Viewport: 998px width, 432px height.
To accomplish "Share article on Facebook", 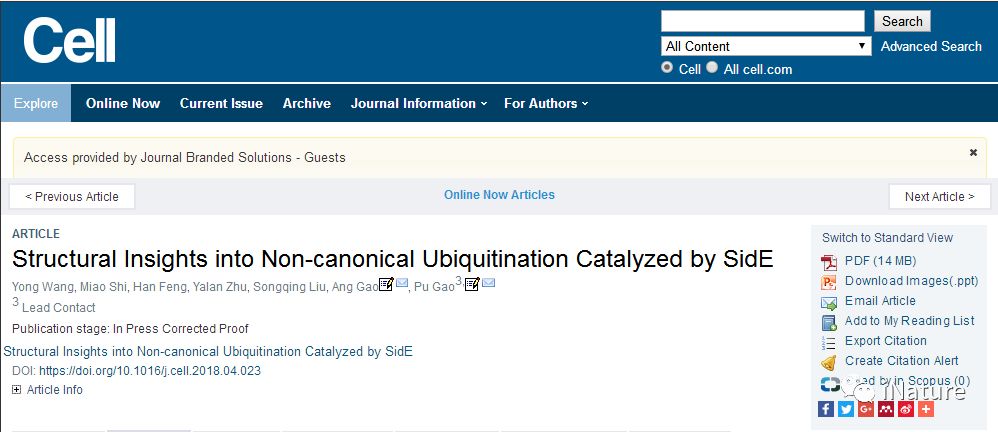I will click(826, 408).
